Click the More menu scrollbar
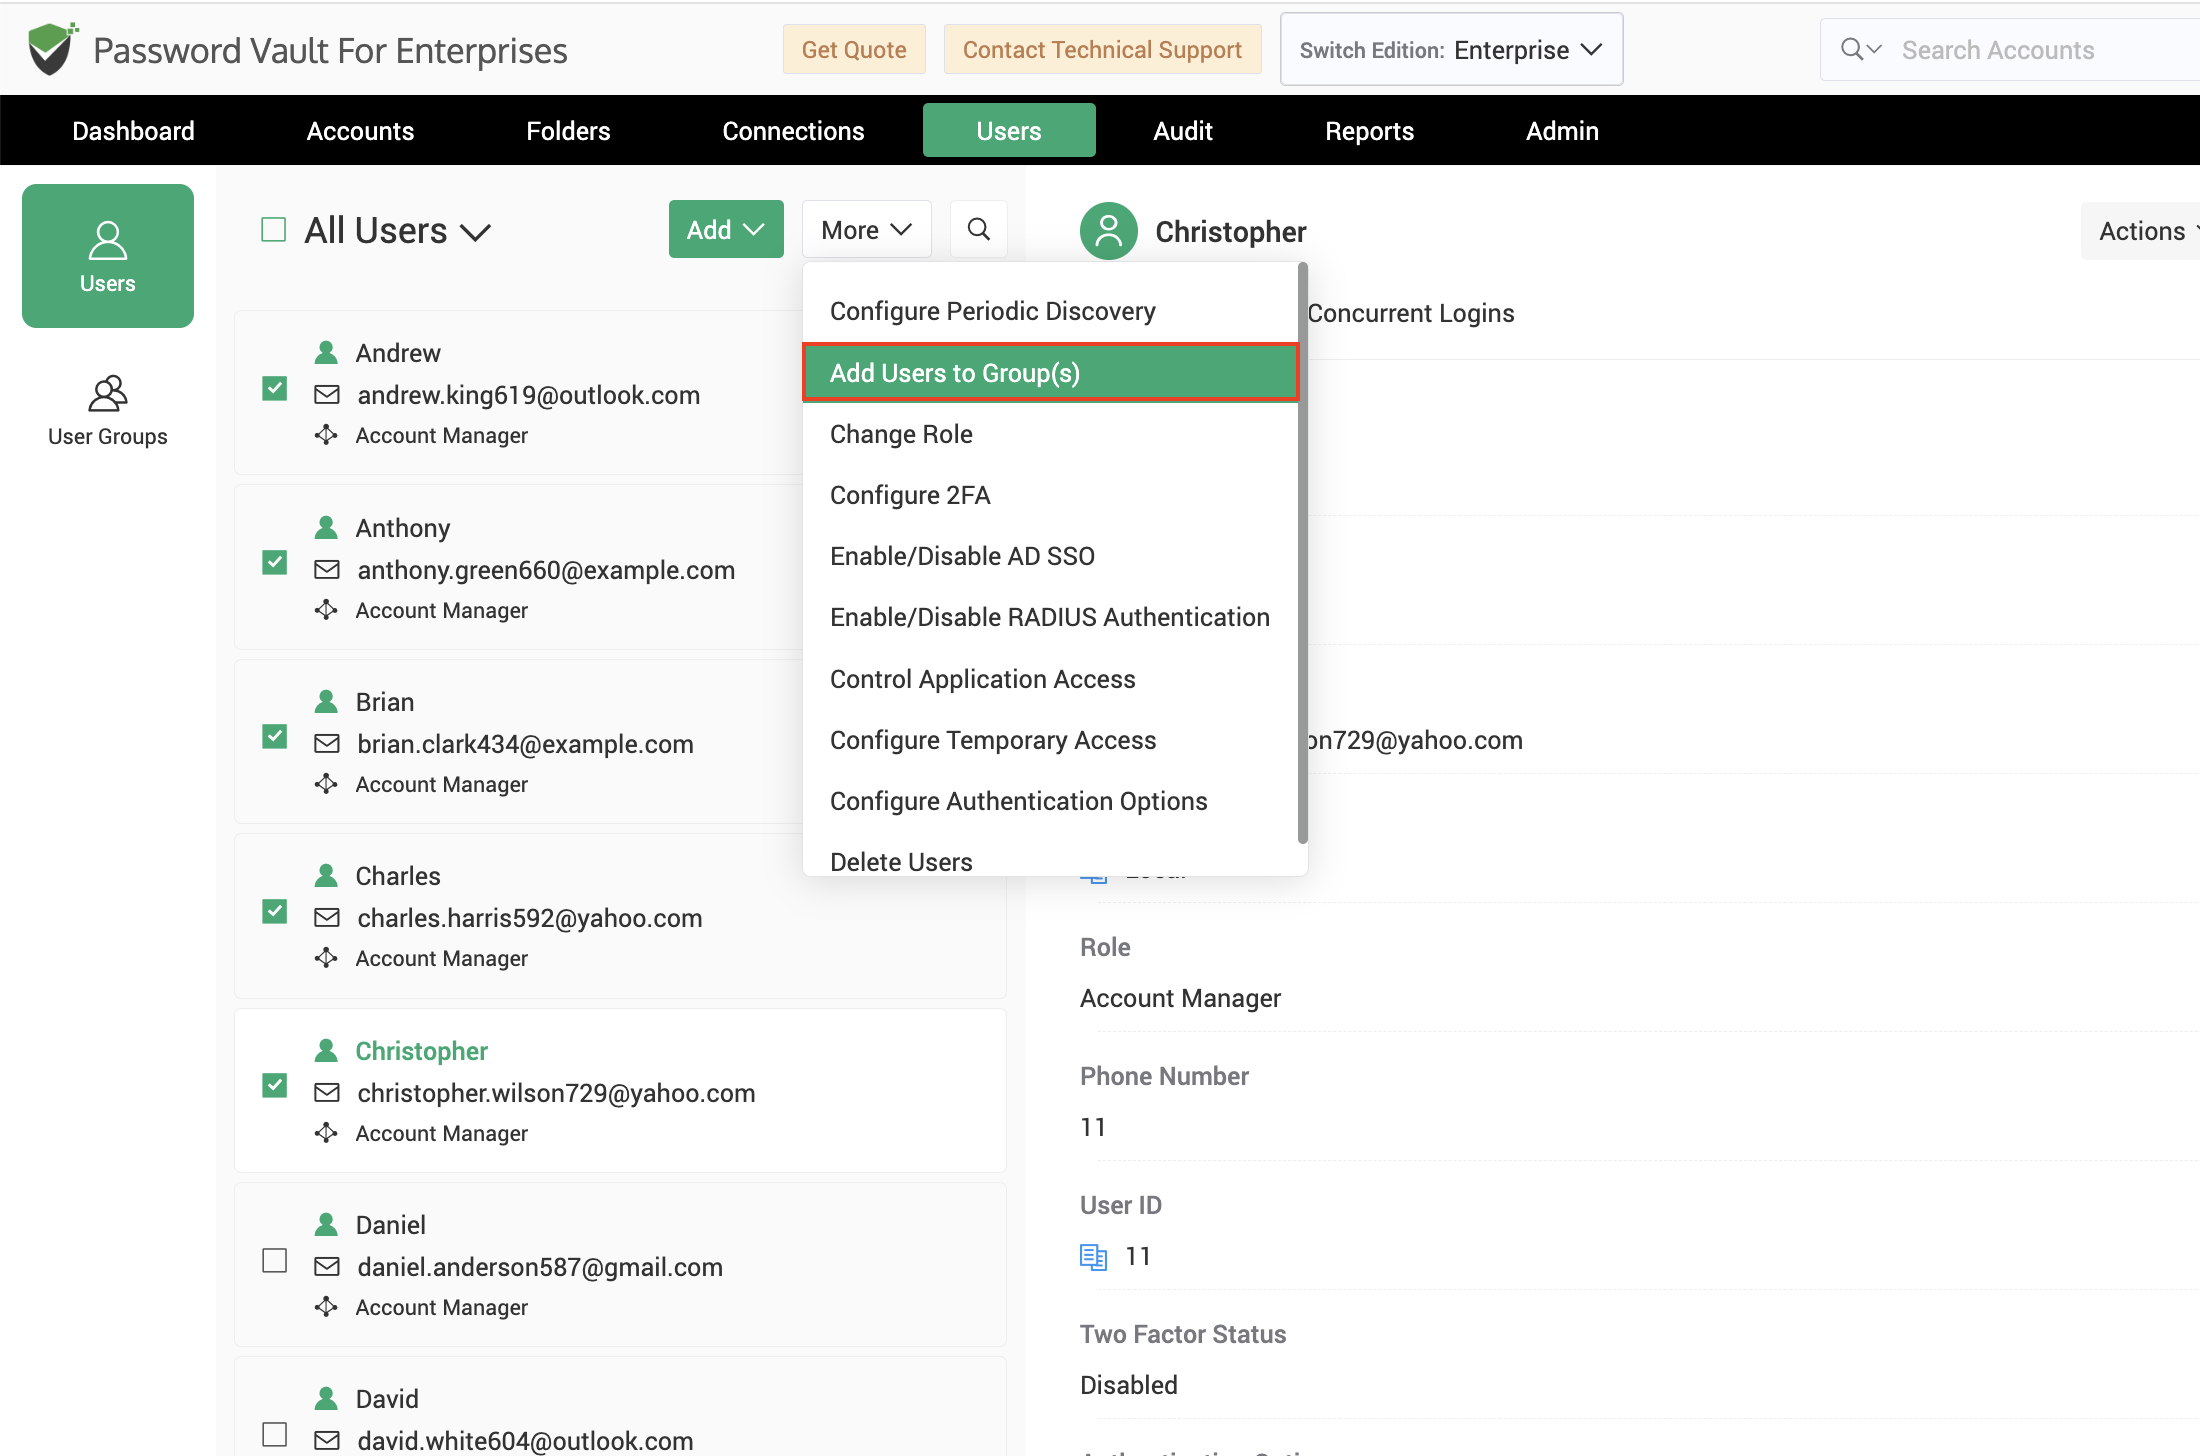Viewport: 2200px width, 1456px height. coord(1302,554)
